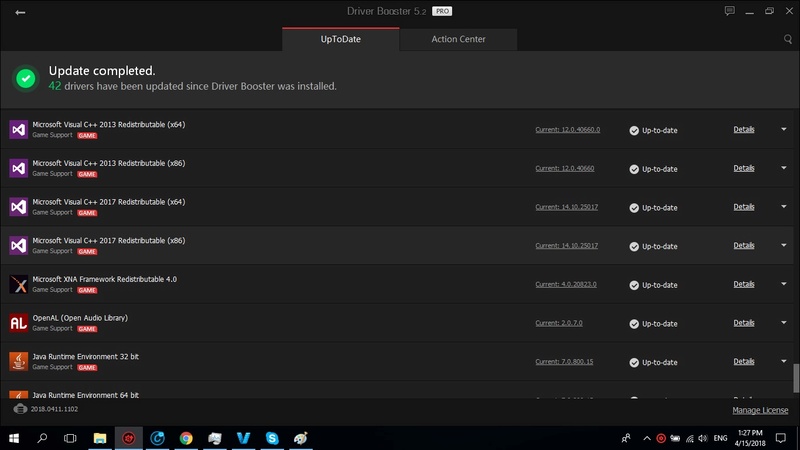Image resolution: width=800 pixels, height=450 pixels.
Task: Open the search magnifier icon
Action: tap(788, 39)
